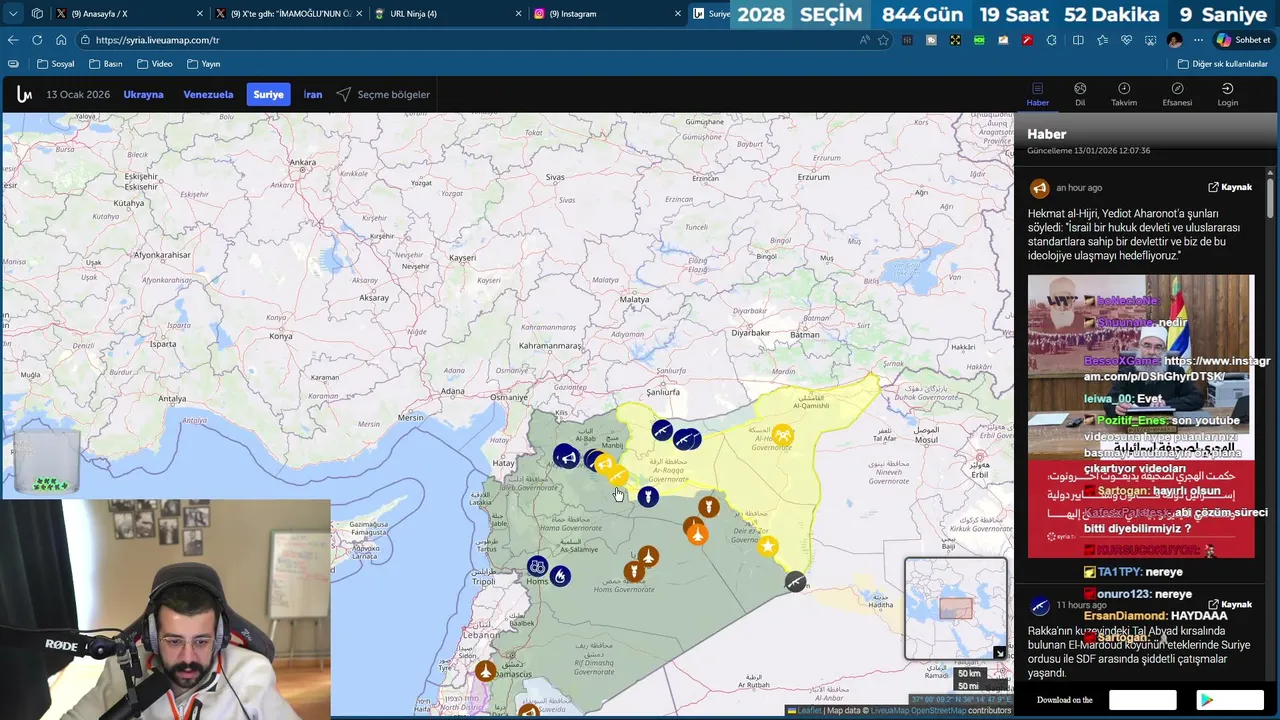Select the blue rifle marker east of Manbij

[x=662, y=430]
